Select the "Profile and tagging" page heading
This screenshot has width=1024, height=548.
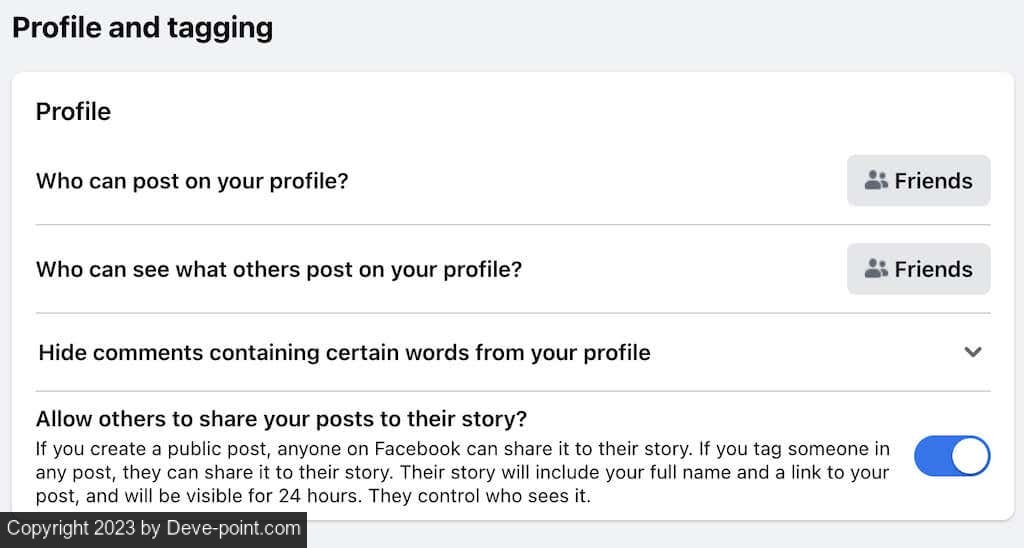pos(142,27)
